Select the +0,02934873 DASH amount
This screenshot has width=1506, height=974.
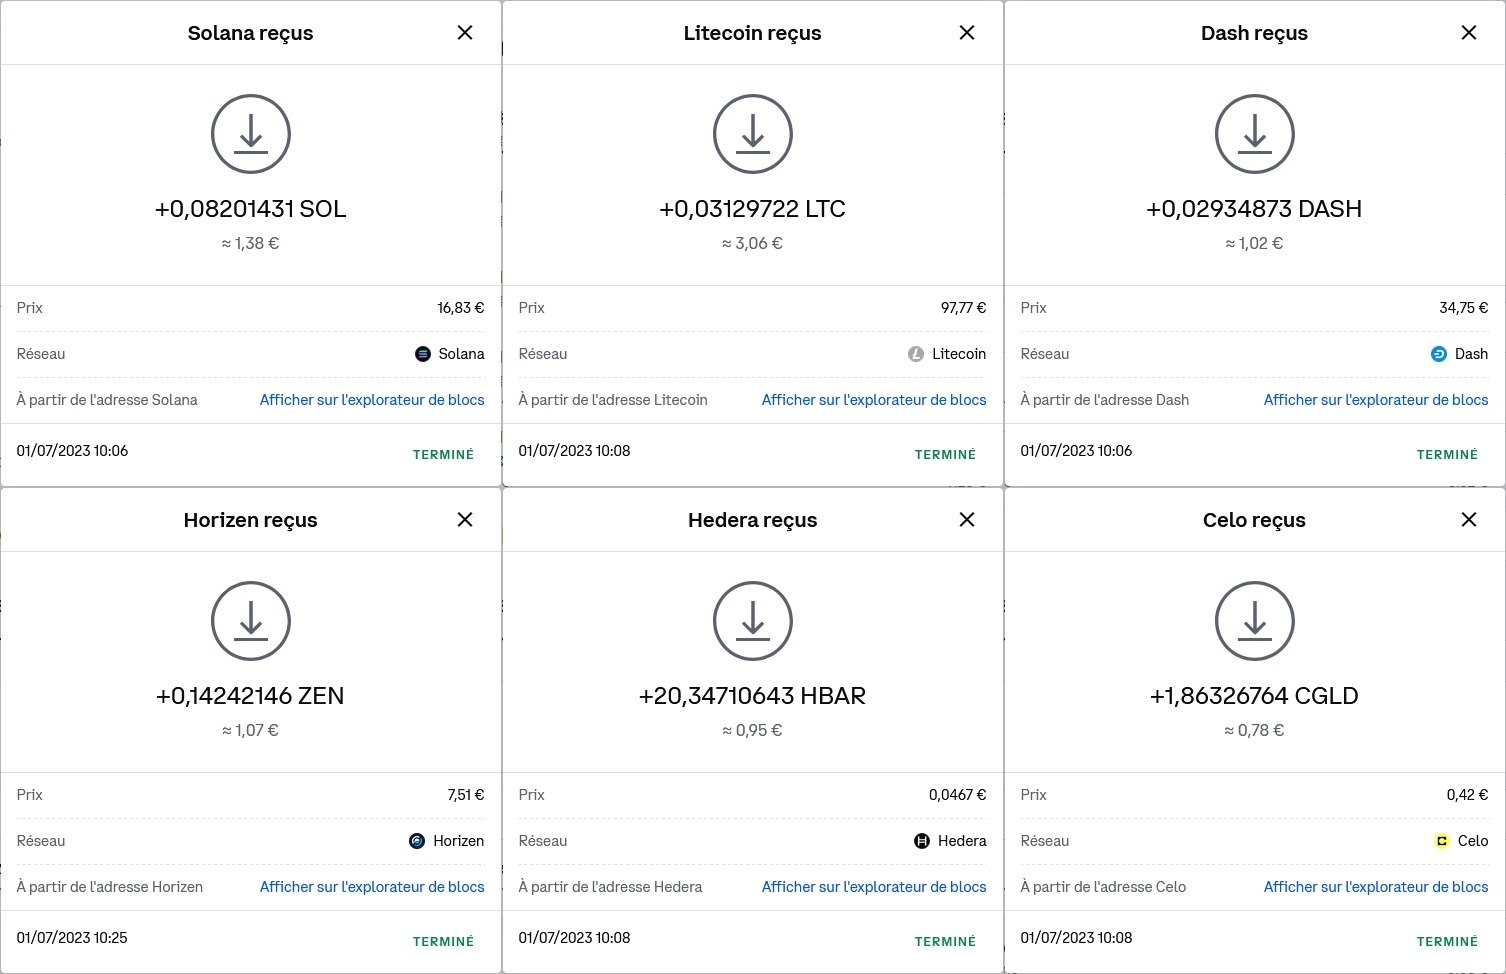point(1254,209)
